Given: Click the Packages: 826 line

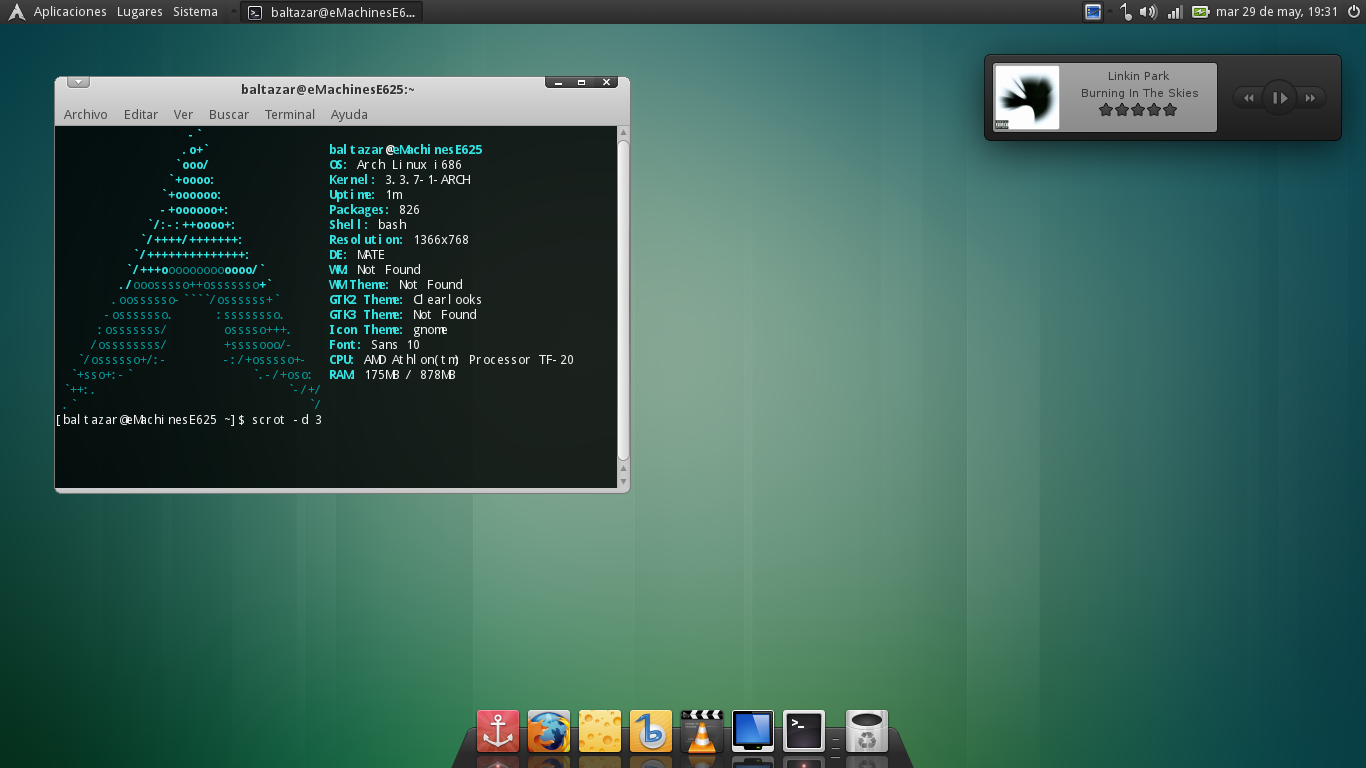Looking at the screenshot, I should click(x=374, y=209).
